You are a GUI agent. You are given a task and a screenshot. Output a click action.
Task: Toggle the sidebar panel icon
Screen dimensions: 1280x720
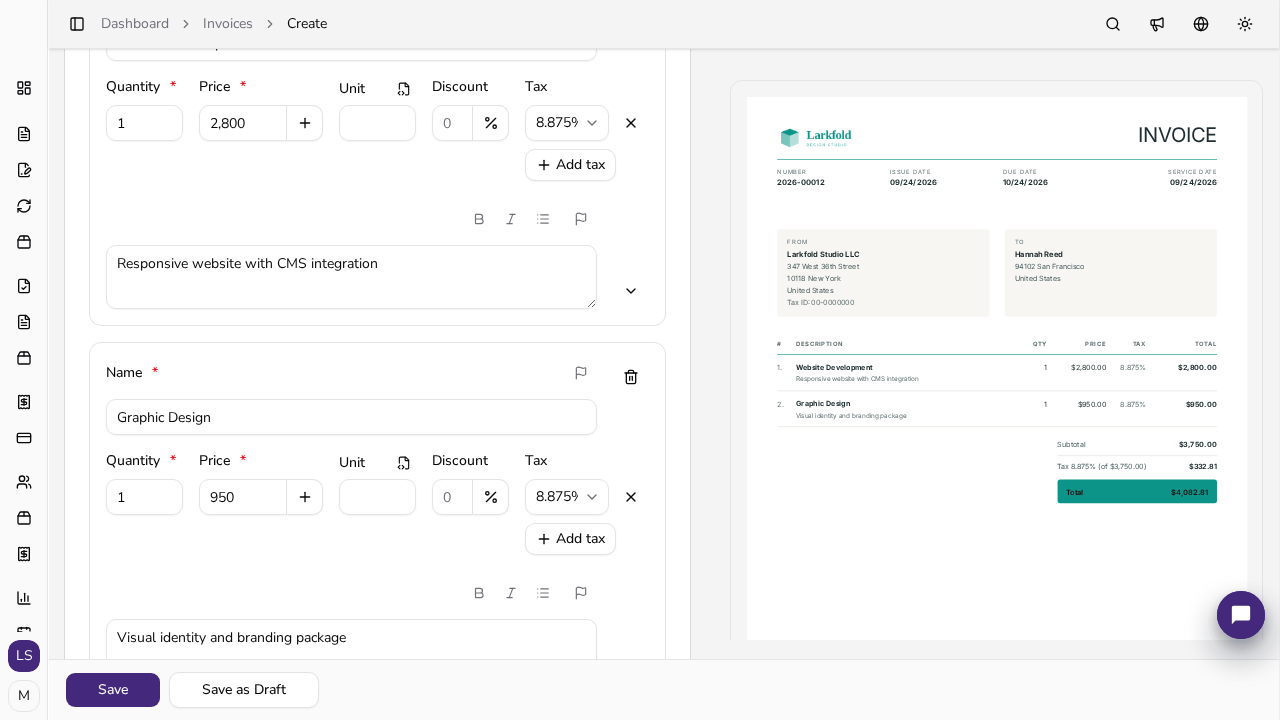click(x=77, y=24)
